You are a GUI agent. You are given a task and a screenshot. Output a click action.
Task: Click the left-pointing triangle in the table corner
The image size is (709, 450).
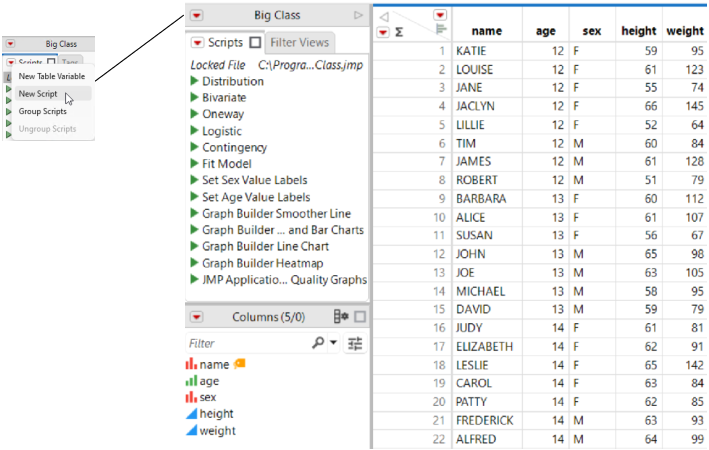tap(384, 17)
